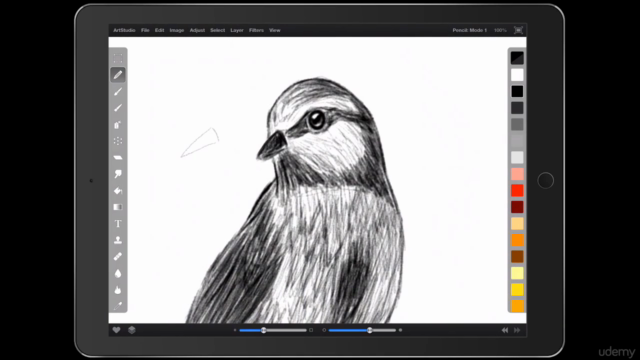Click the hollow opacity circle icon
Image resolution: width=640 pixels, height=360 pixels.
coord(324,330)
